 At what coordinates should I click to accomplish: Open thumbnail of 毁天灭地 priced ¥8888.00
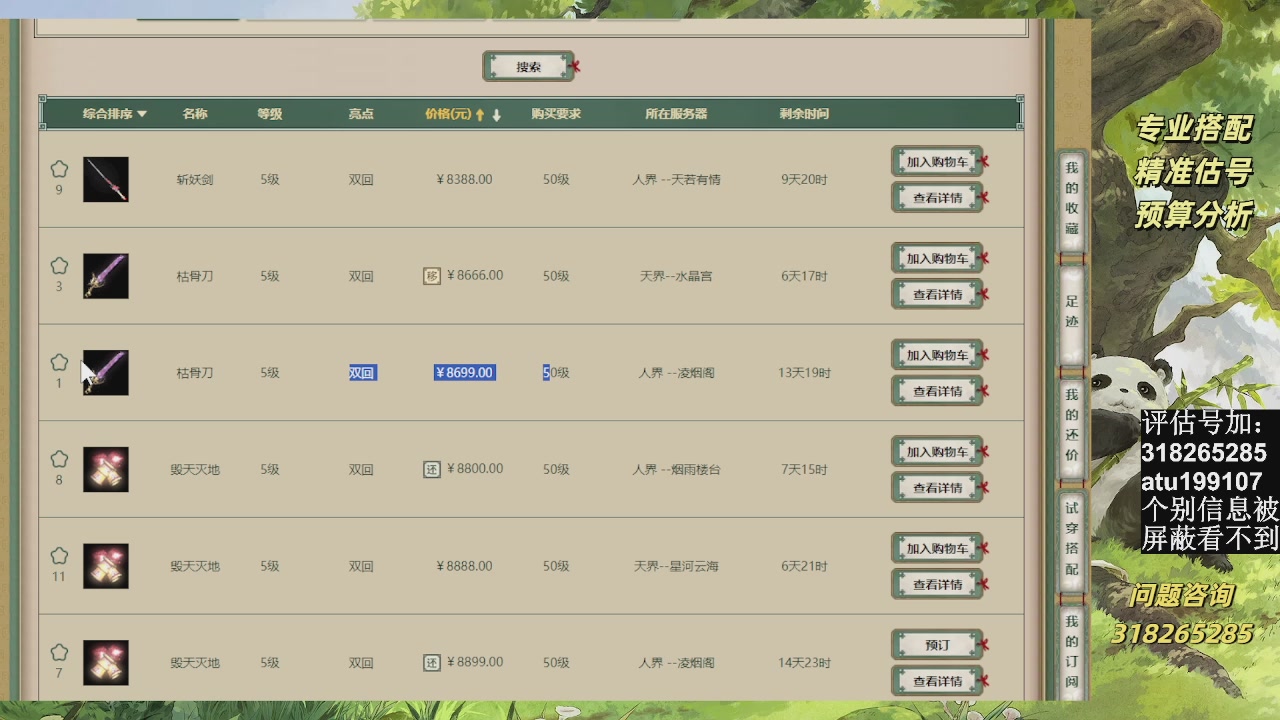106,566
